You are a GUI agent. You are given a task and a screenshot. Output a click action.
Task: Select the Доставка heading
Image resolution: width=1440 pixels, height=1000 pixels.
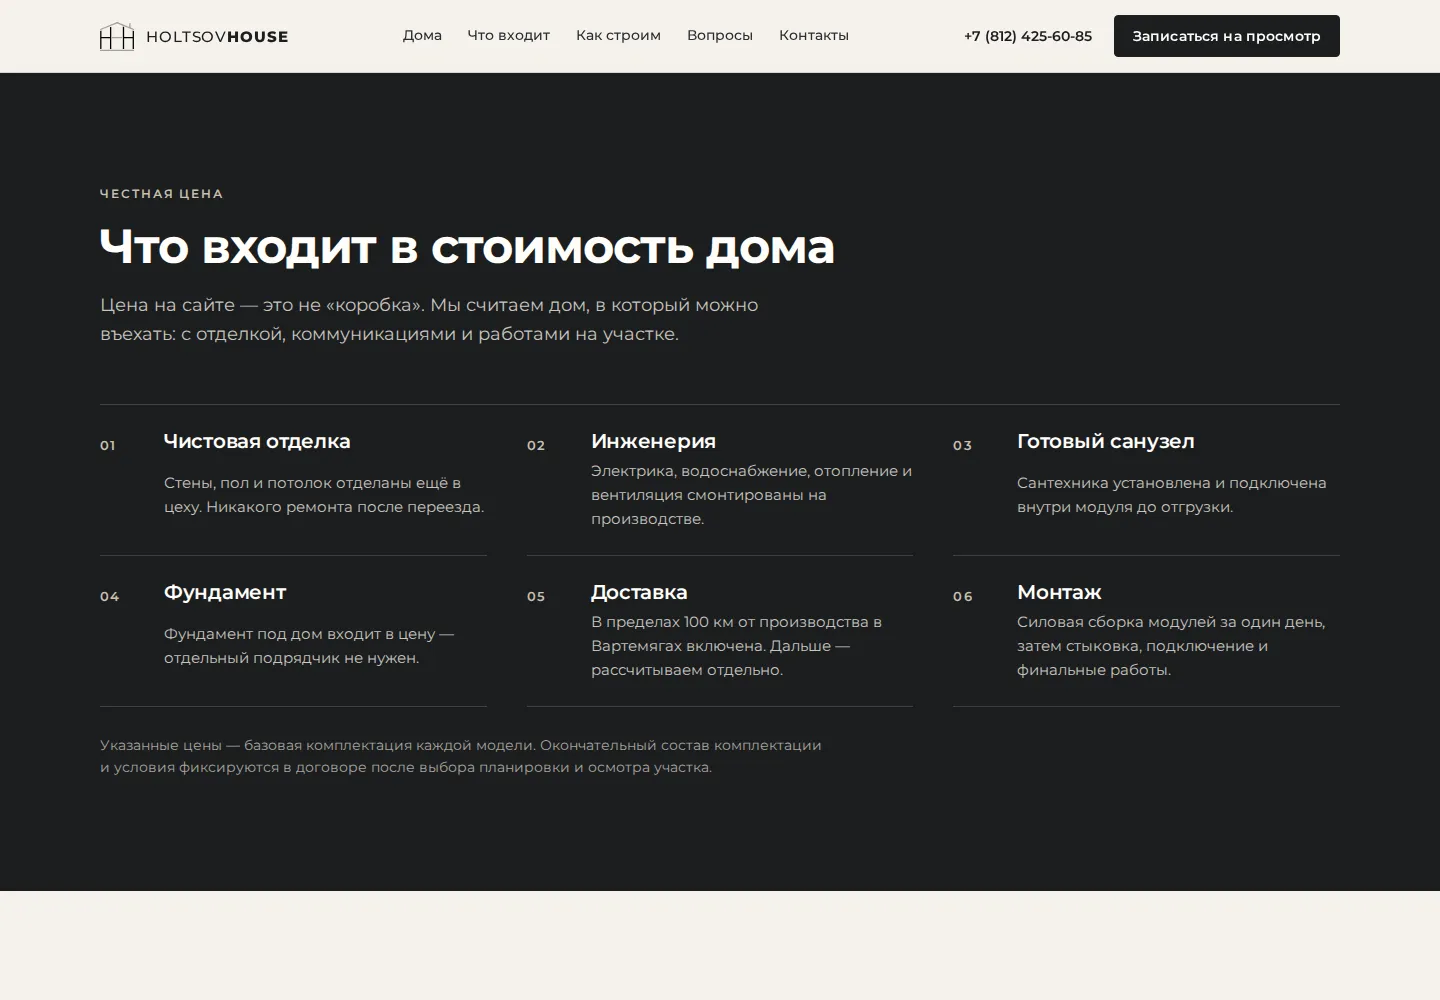click(639, 592)
